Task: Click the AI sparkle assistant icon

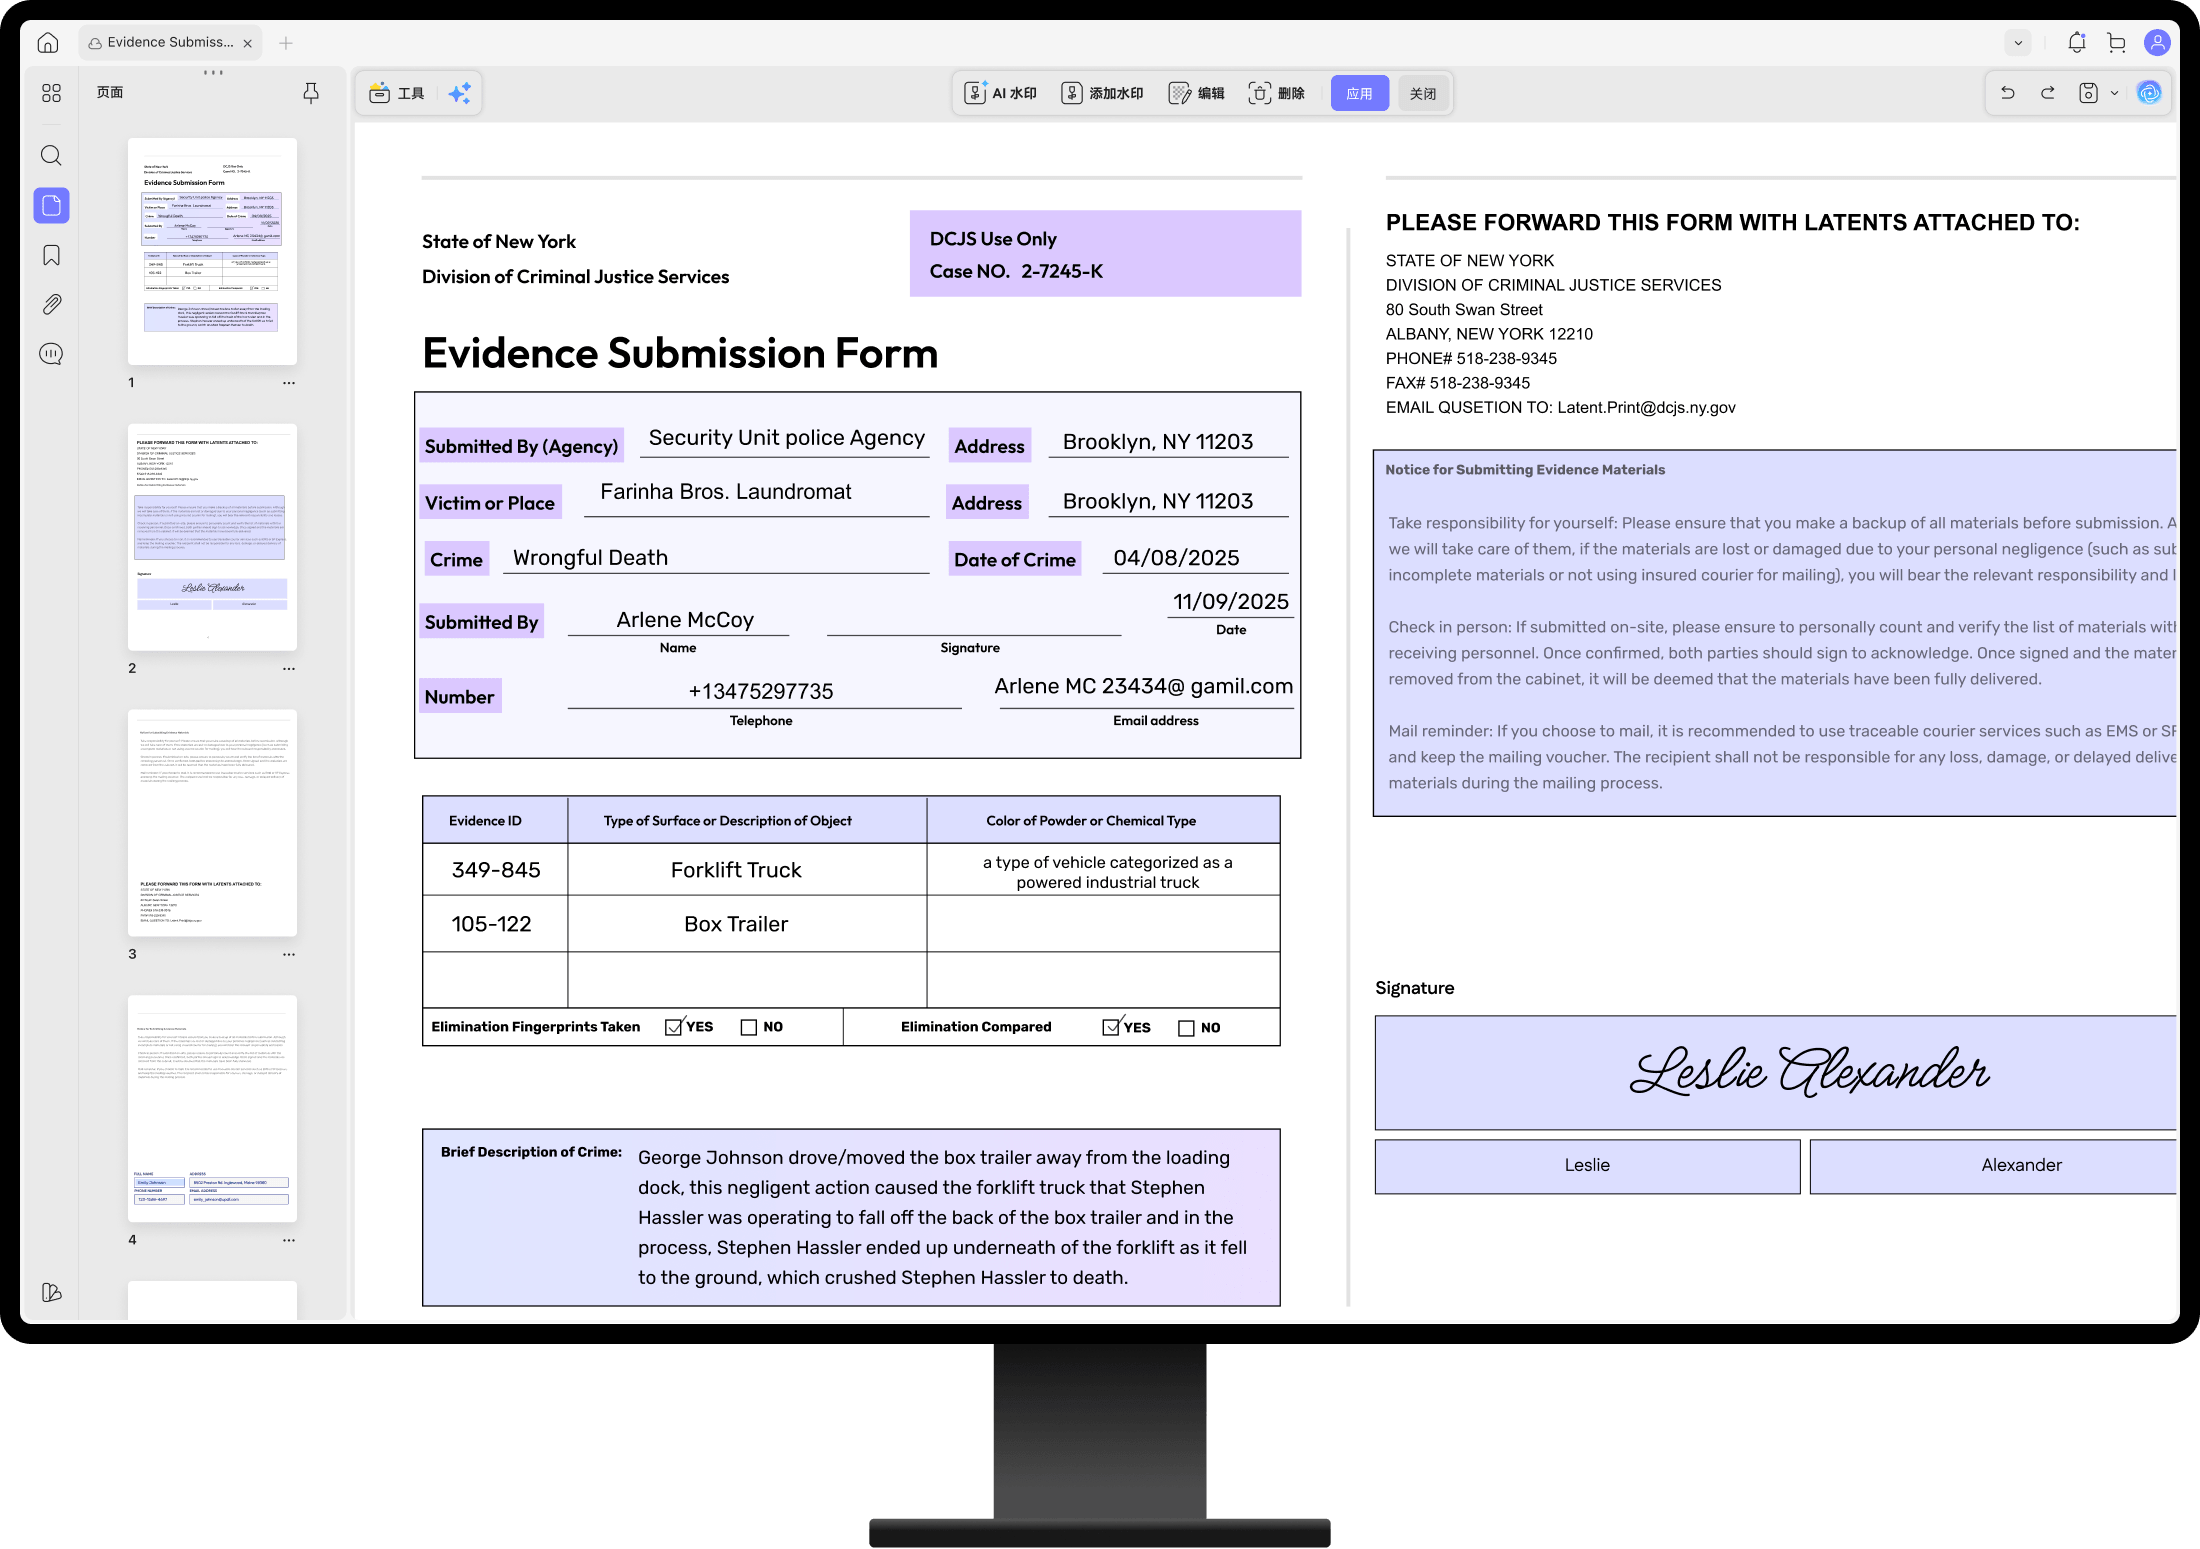Action: point(459,93)
